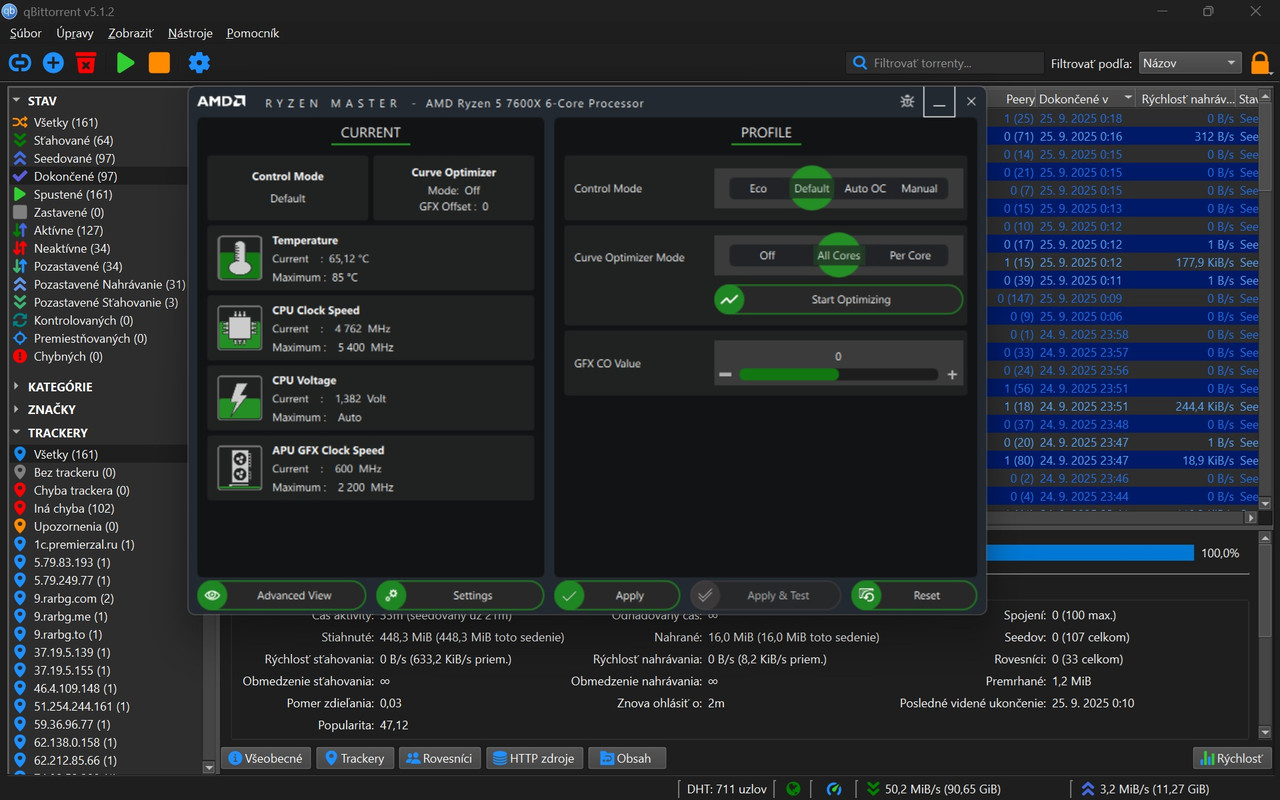Screen dimensions: 1280x800
Task: Select Eco control mode
Action: tap(758, 188)
